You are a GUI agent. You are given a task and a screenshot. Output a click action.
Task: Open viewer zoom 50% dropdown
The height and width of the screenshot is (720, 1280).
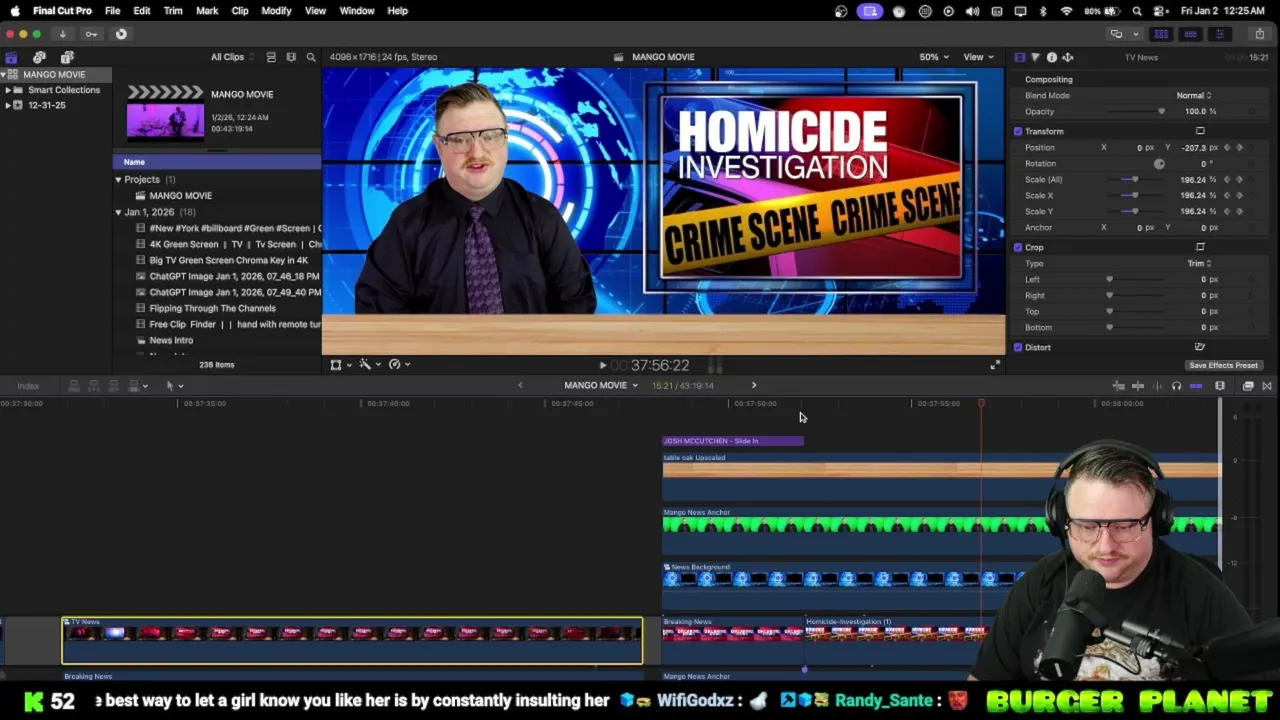tap(934, 57)
